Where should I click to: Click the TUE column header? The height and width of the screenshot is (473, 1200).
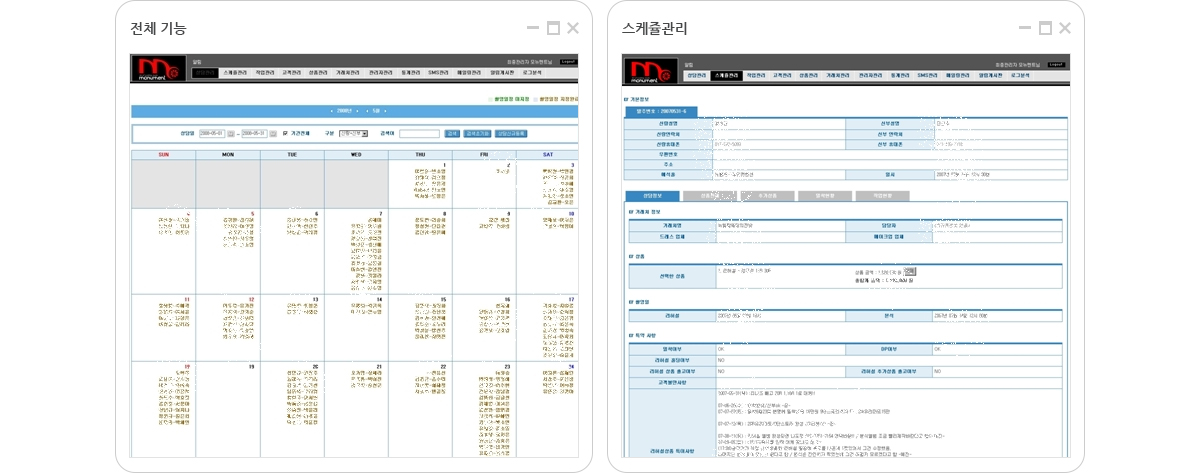pos(292,154)
